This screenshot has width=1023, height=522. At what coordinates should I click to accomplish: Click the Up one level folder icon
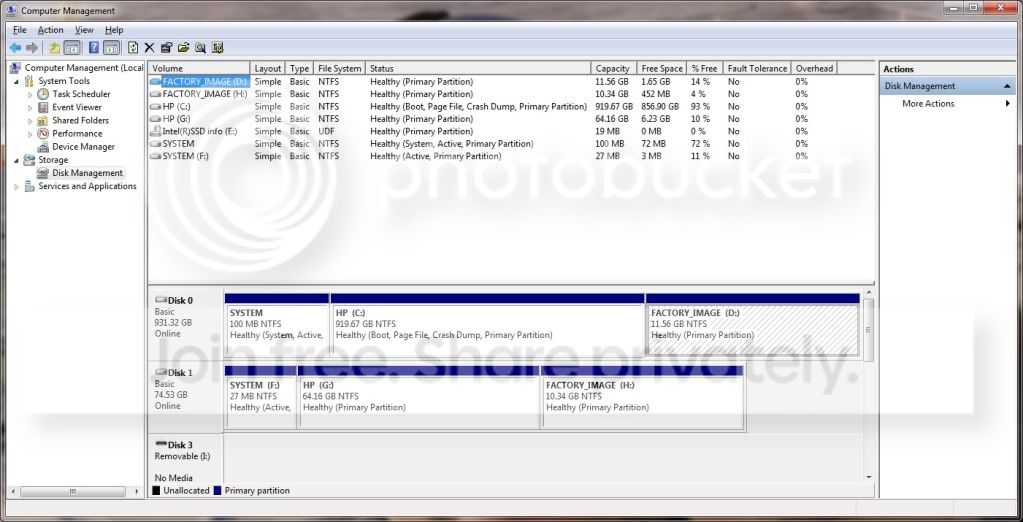point(55,48)
